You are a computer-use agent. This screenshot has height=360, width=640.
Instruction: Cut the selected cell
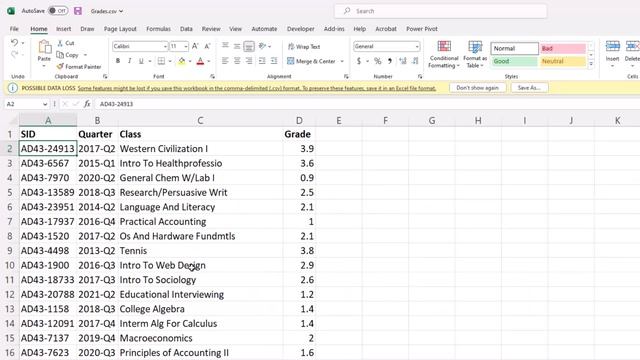coord(66,43)
